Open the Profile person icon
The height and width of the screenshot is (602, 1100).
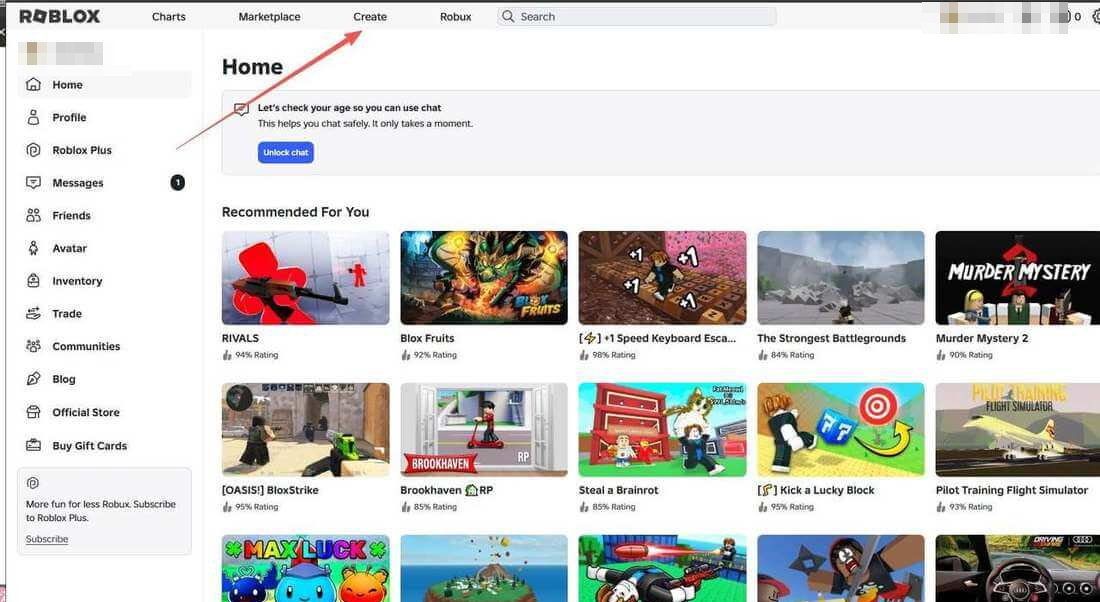[33, 117]
